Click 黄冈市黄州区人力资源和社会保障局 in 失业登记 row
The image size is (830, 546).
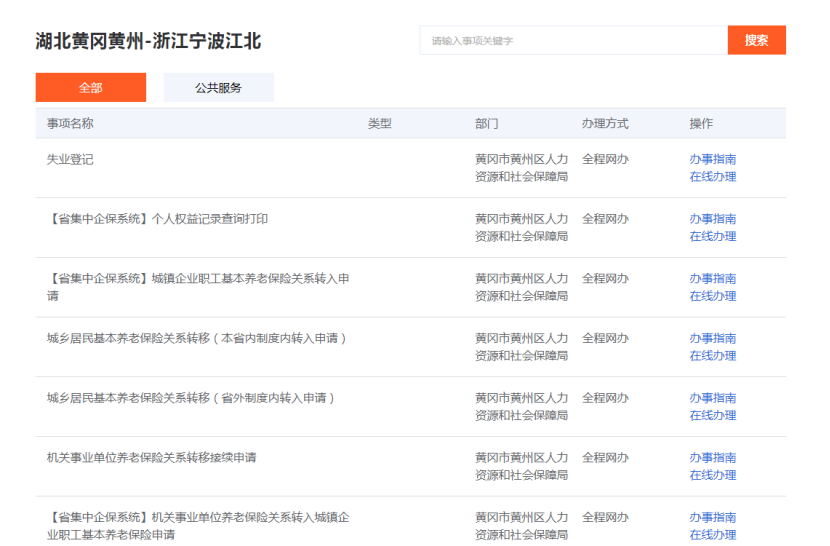point(521,168)
